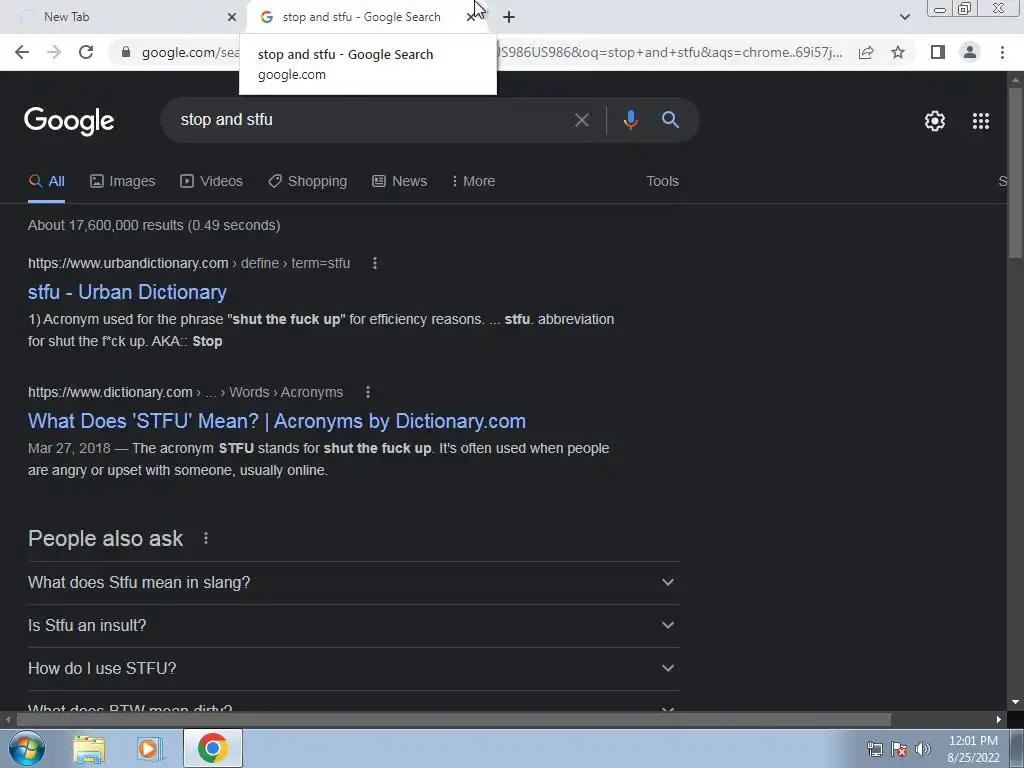Expand How do I use STFU question

(x=354, y=669)
